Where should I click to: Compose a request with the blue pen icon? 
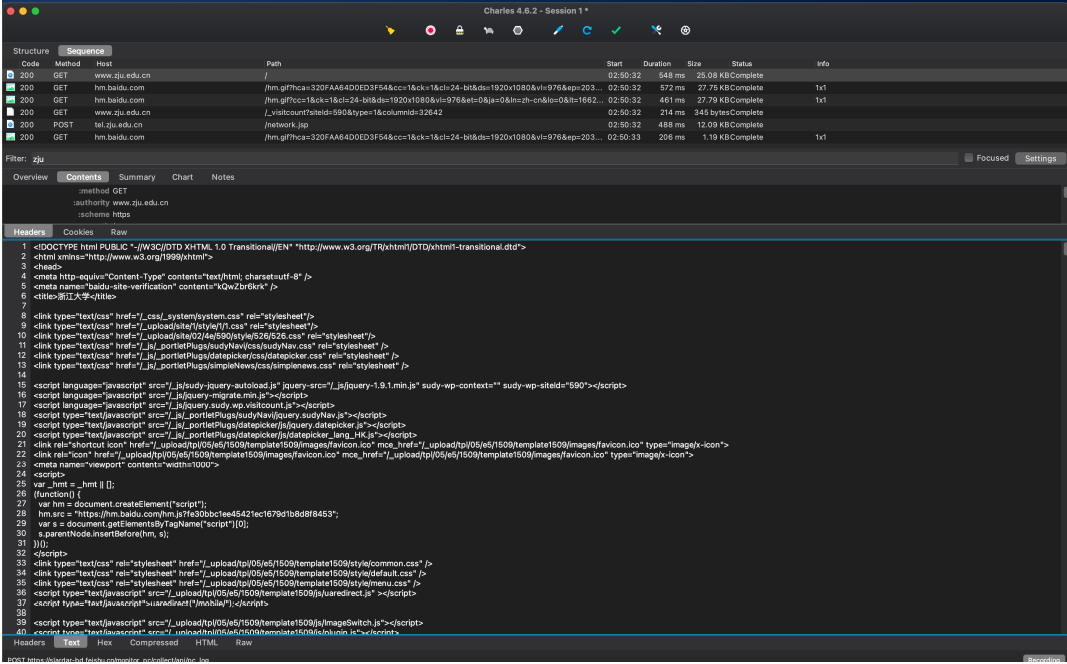click(558, 30)
